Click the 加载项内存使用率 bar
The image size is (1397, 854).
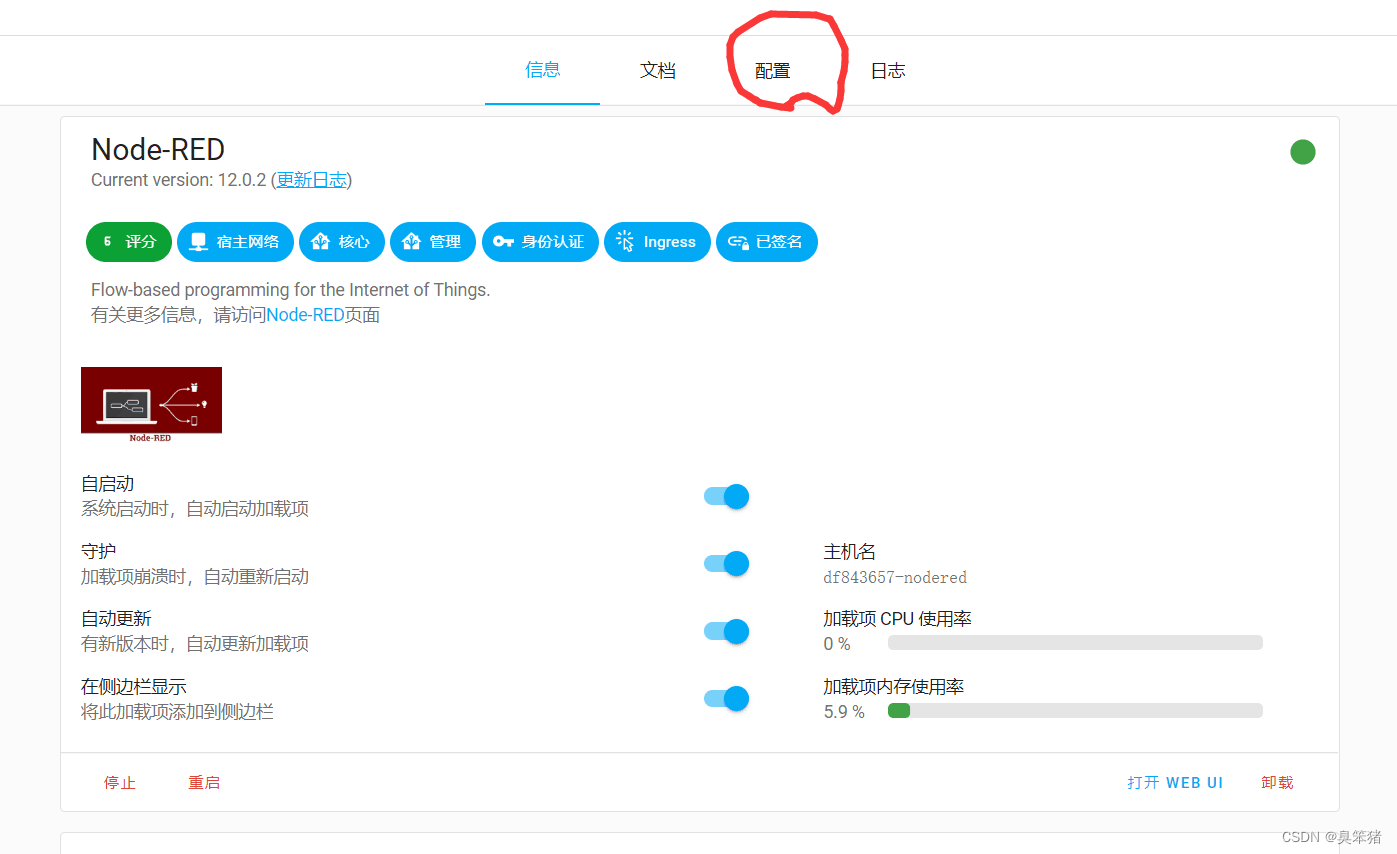(x=1075, y=711)
